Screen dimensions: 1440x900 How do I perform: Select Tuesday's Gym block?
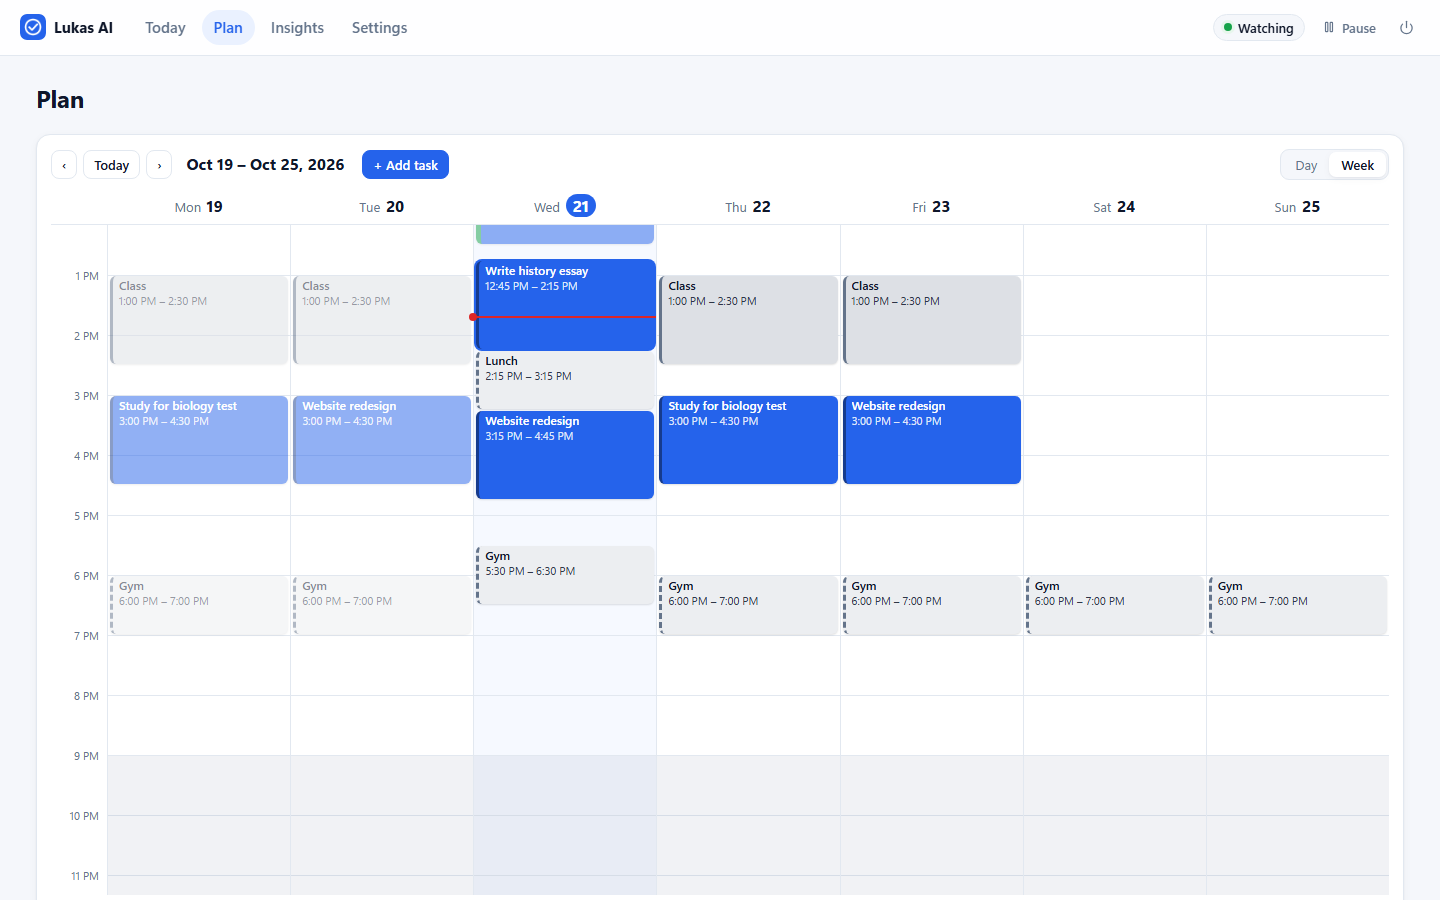[382, 605]
